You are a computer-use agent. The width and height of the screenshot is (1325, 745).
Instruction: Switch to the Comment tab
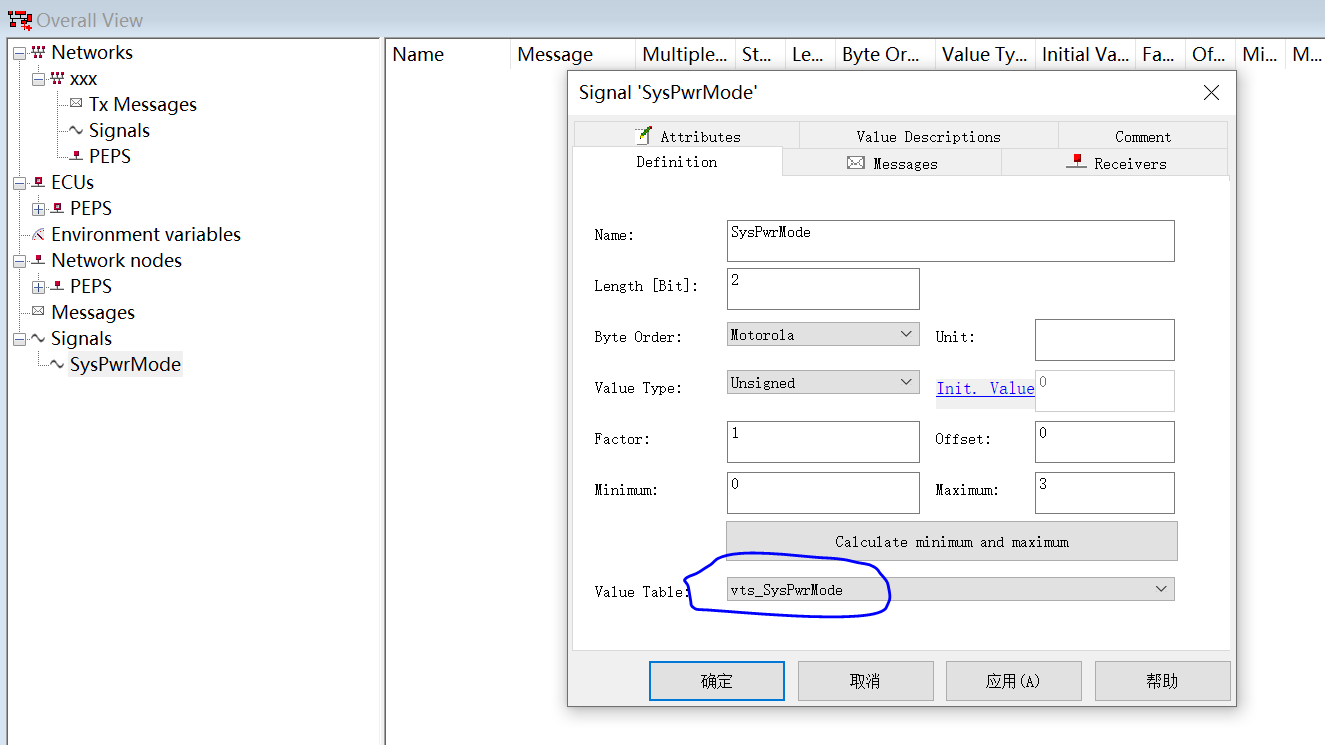click(x=1142, y=136)
